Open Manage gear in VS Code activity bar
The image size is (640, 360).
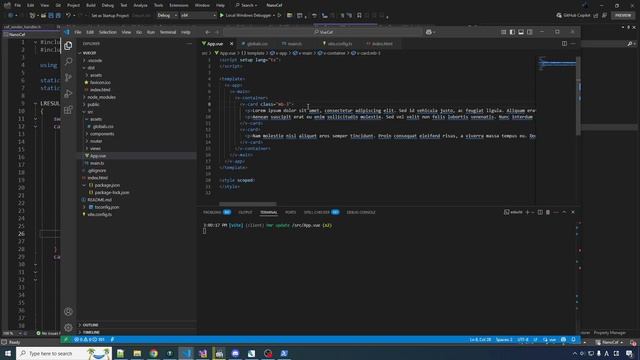click(x=68, y=327)
